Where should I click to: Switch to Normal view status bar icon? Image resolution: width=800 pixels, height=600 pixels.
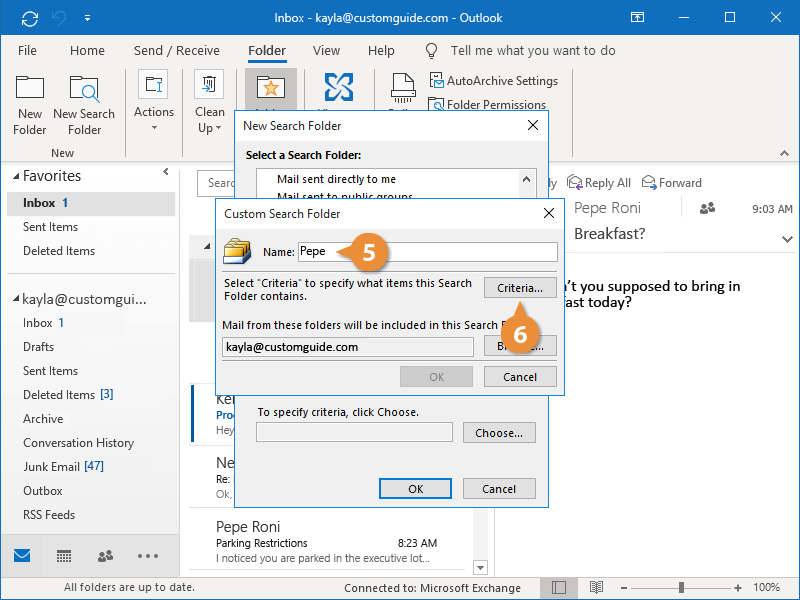coord(559,588)
